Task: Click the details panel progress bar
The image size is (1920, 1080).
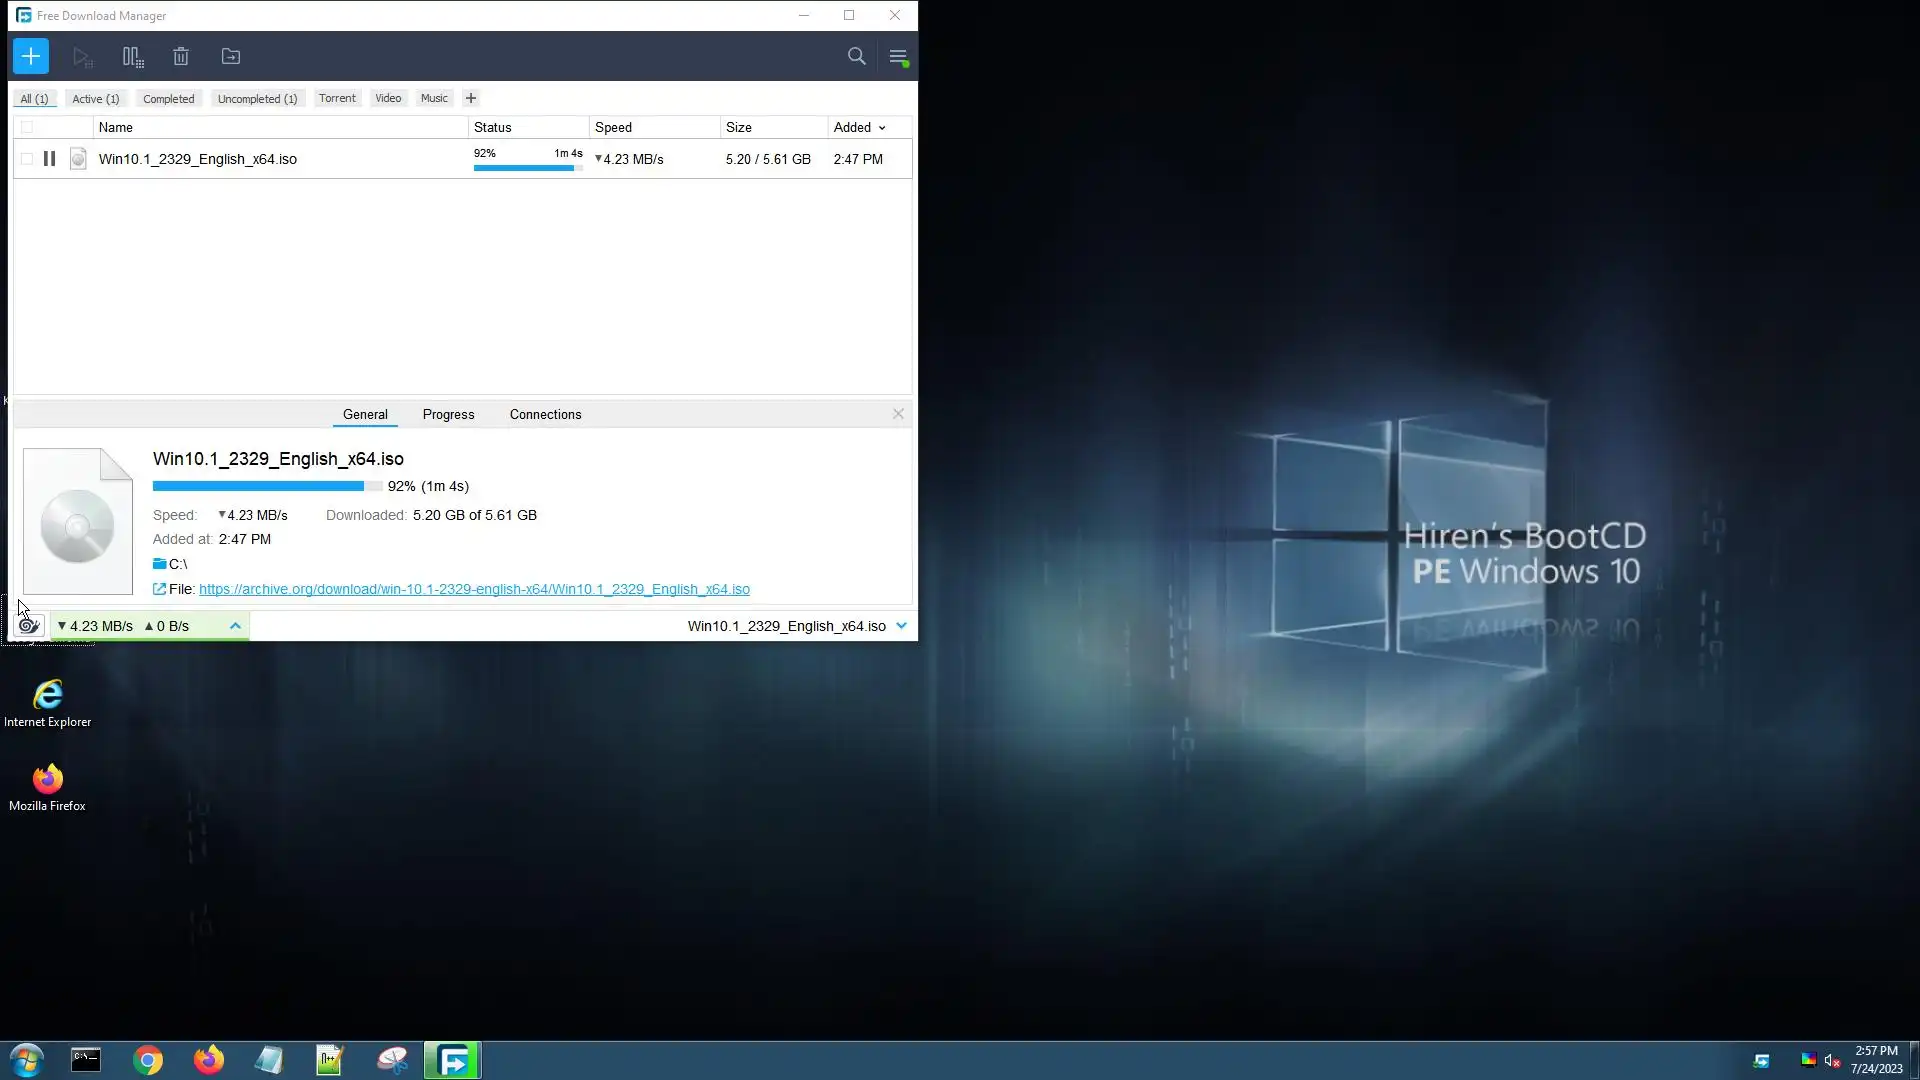Action: (266, 486)
